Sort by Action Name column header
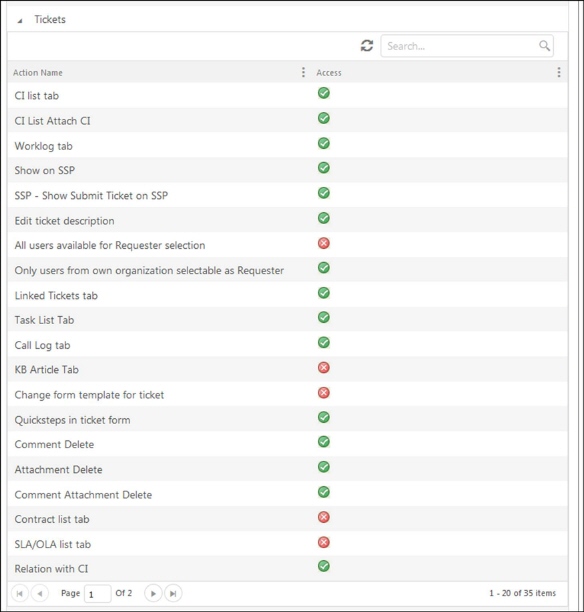Viewport: 584px width, 612px height. 38,73
